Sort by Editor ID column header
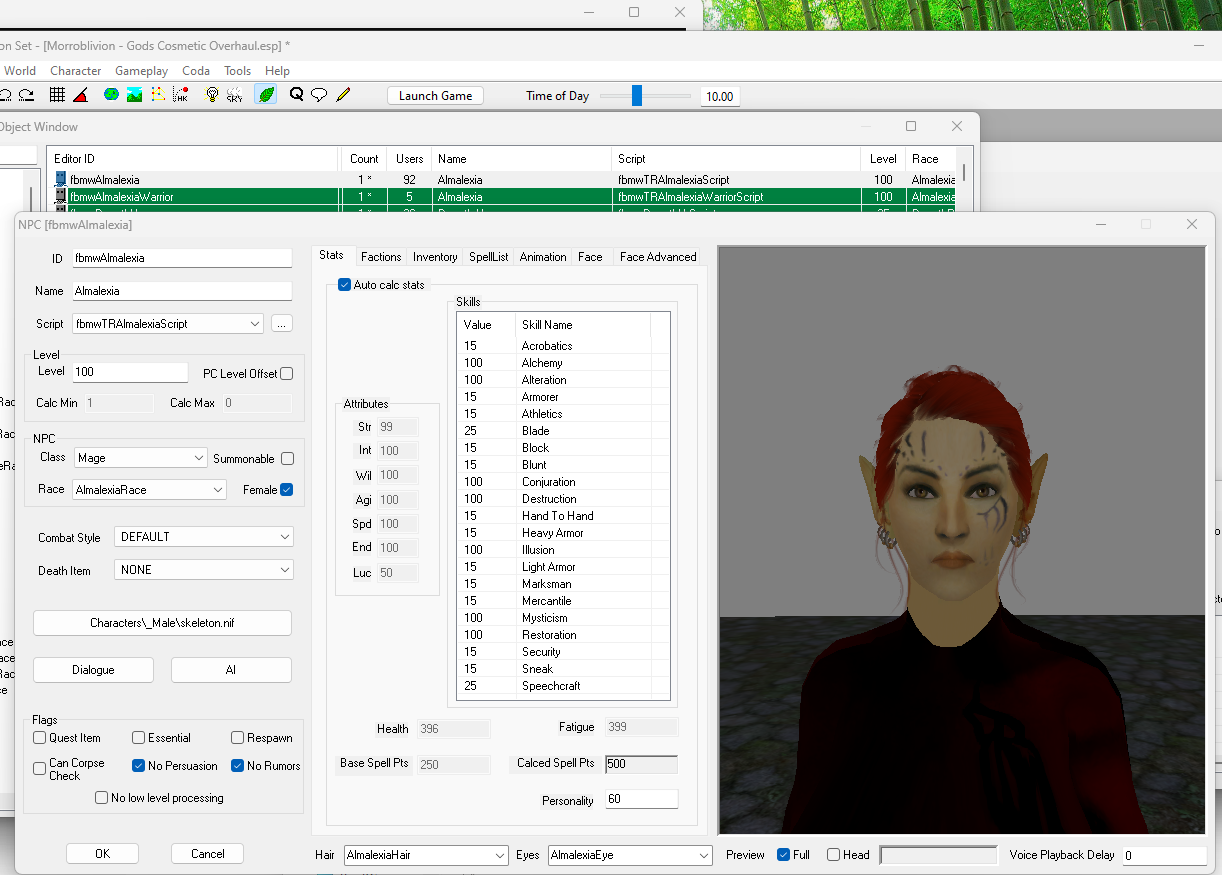The width and height of the screenshot is (1222, 875). (x=193, y=159)
